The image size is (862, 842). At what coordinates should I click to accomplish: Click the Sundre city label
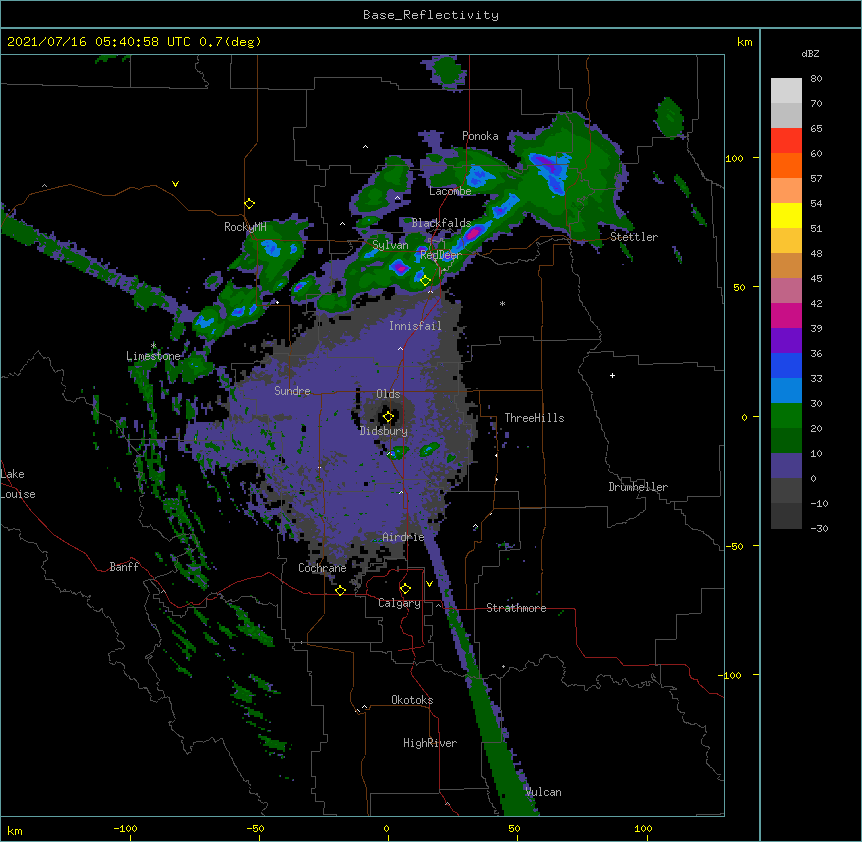[292, 391]
